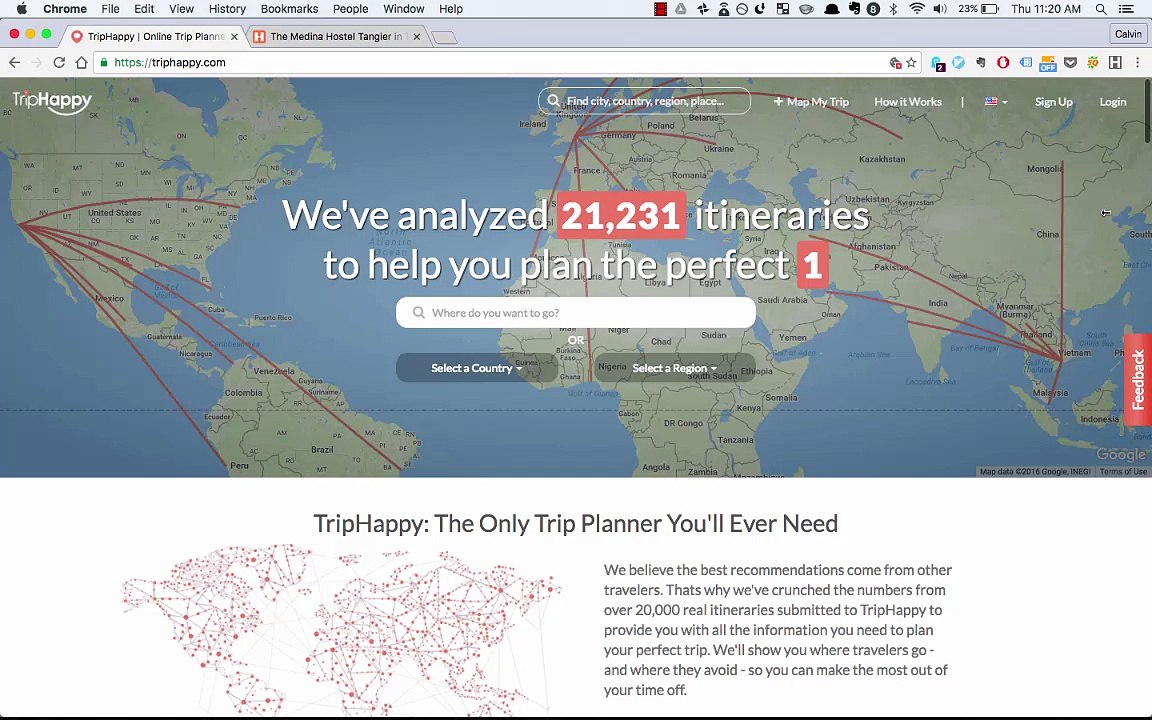This screenshot has height=720, width=1152.
Task: Focus the Find city, country, region search field
Action: pos(644,101)
